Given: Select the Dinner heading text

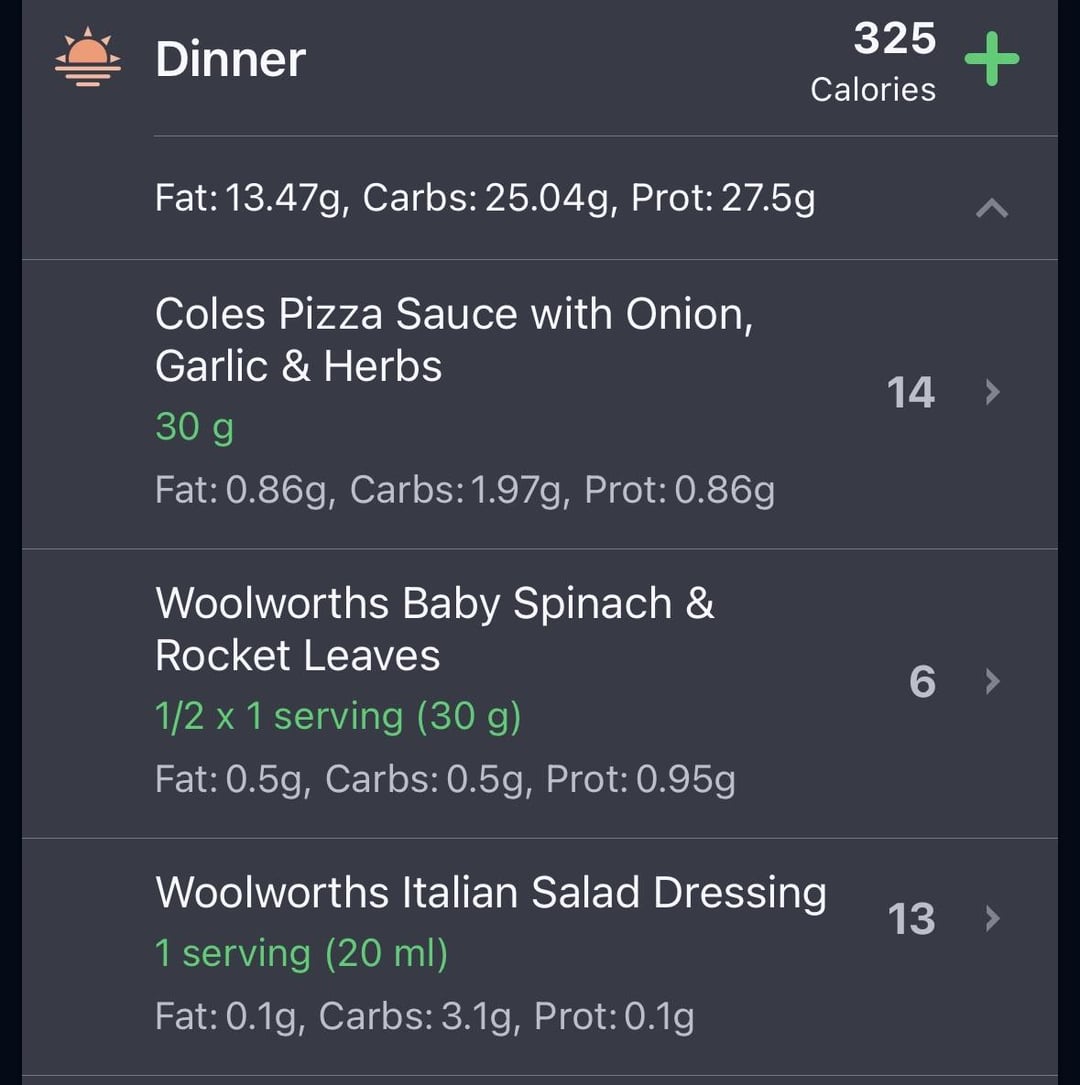Looking at the screenshot, I should pyautogui.click(x=230, y=59).
